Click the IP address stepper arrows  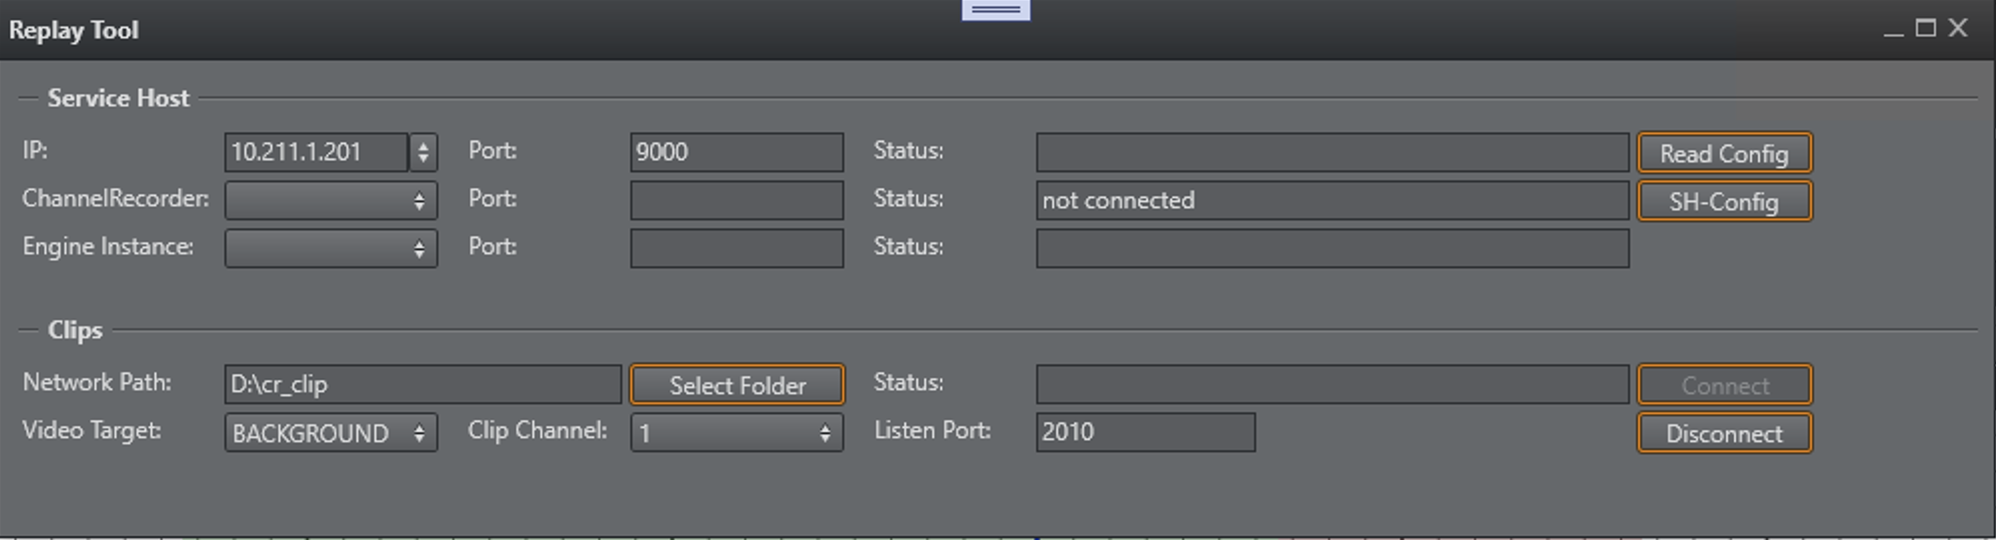pos(423,152)
